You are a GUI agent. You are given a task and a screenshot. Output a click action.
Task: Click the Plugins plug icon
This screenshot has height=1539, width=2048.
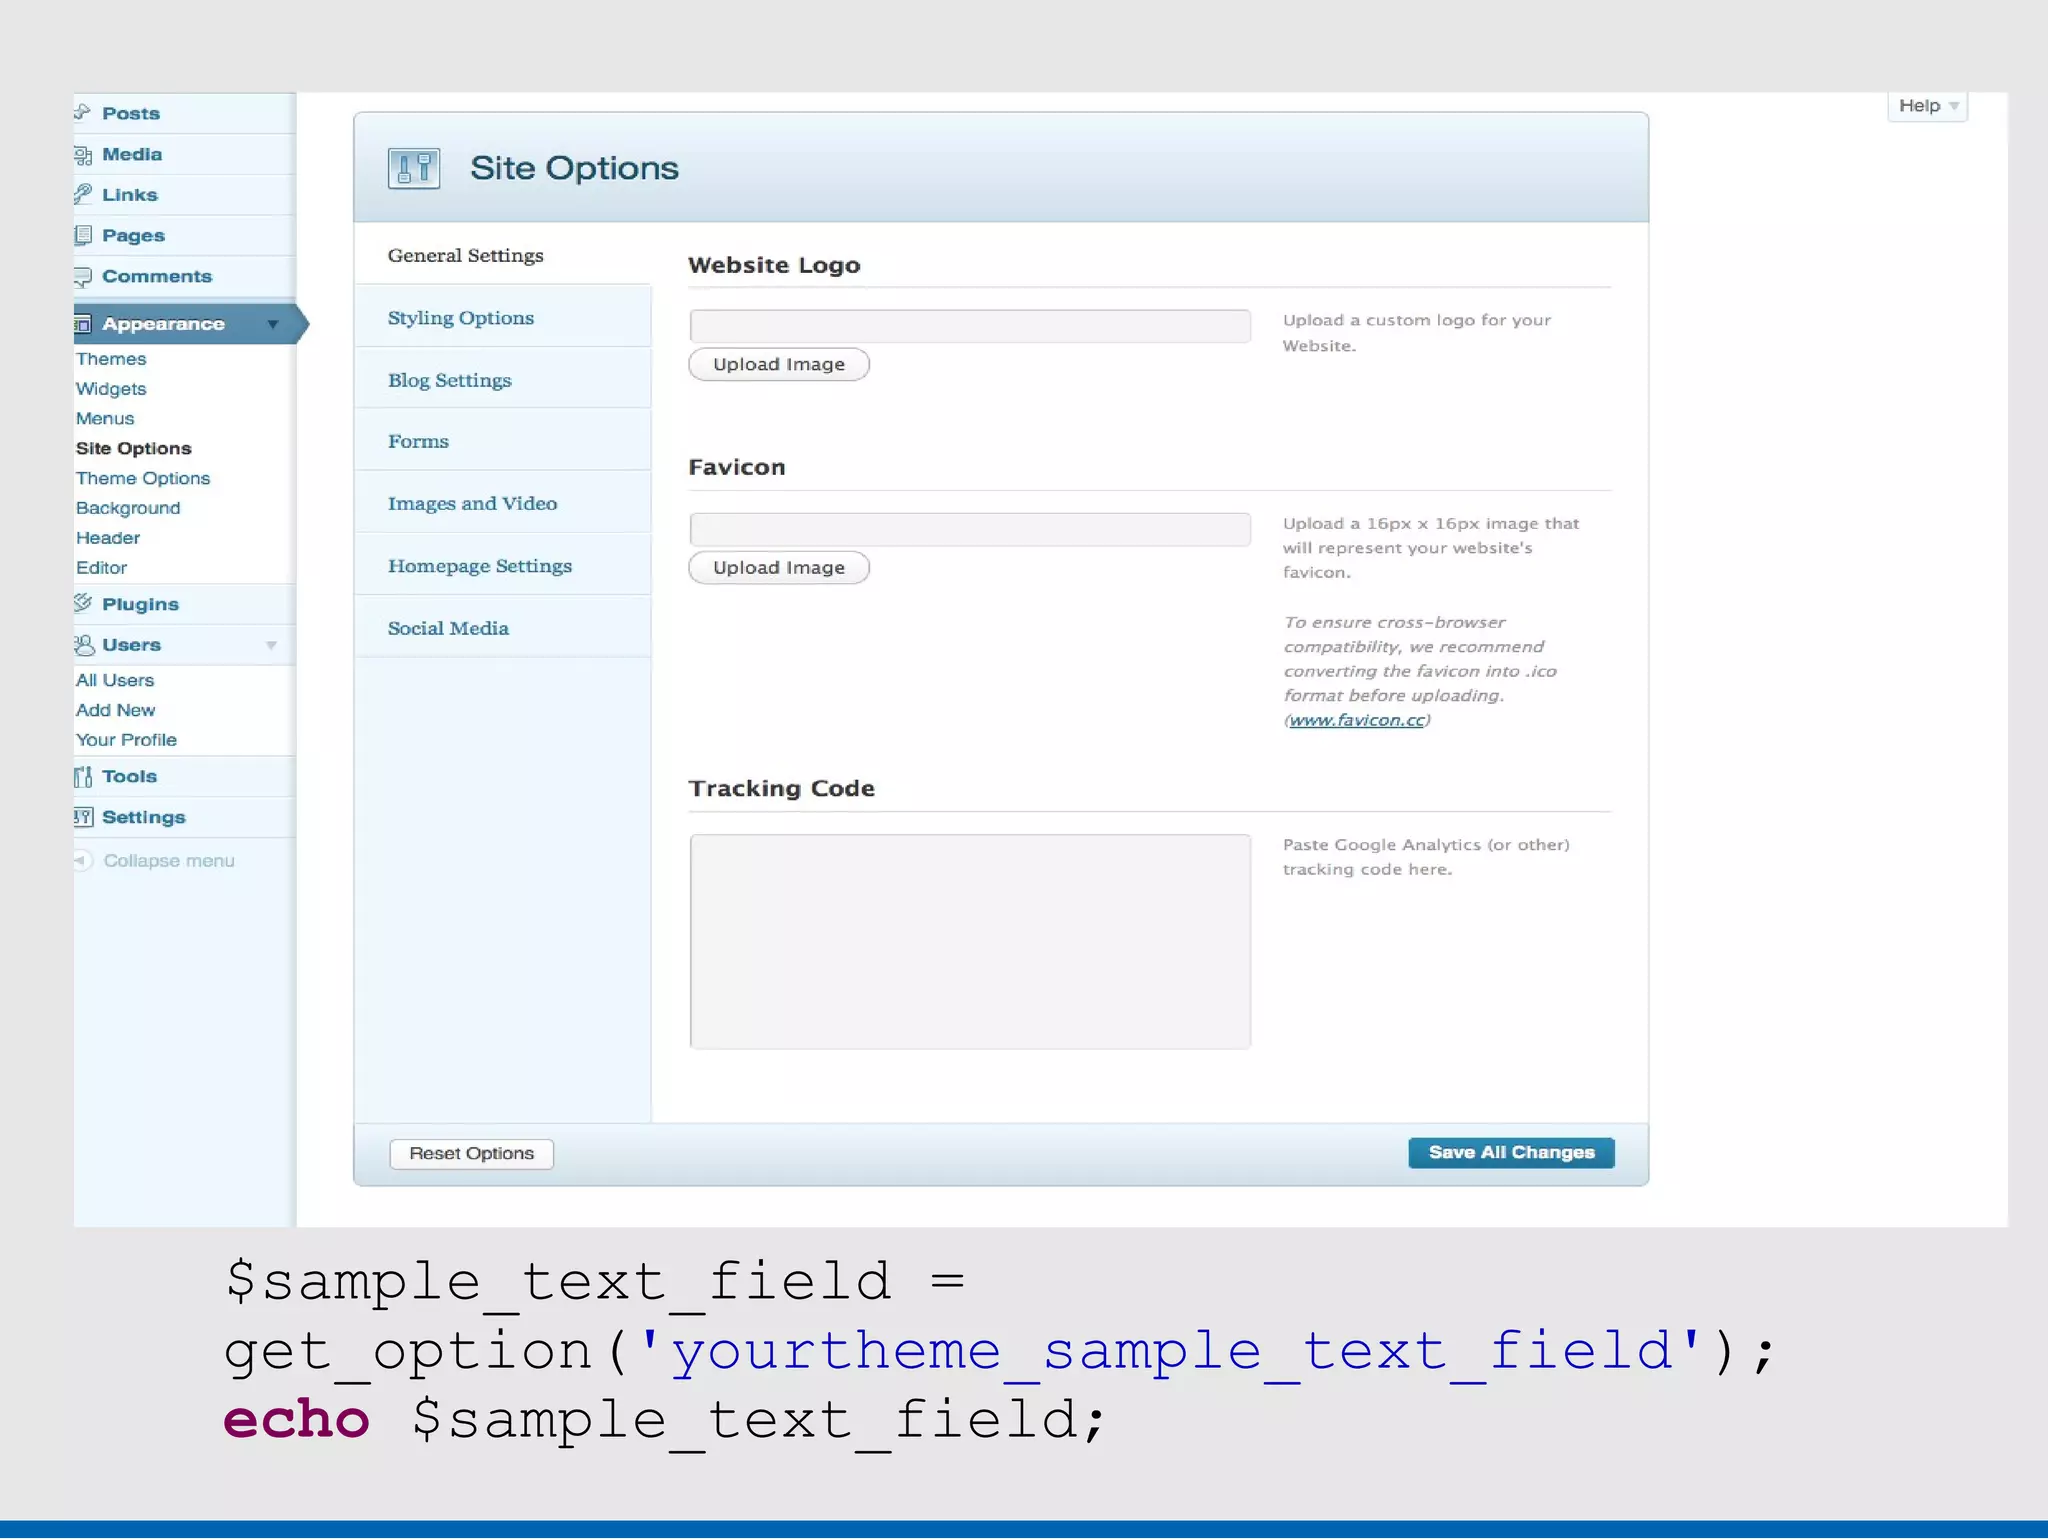click(x=83, y=603)
